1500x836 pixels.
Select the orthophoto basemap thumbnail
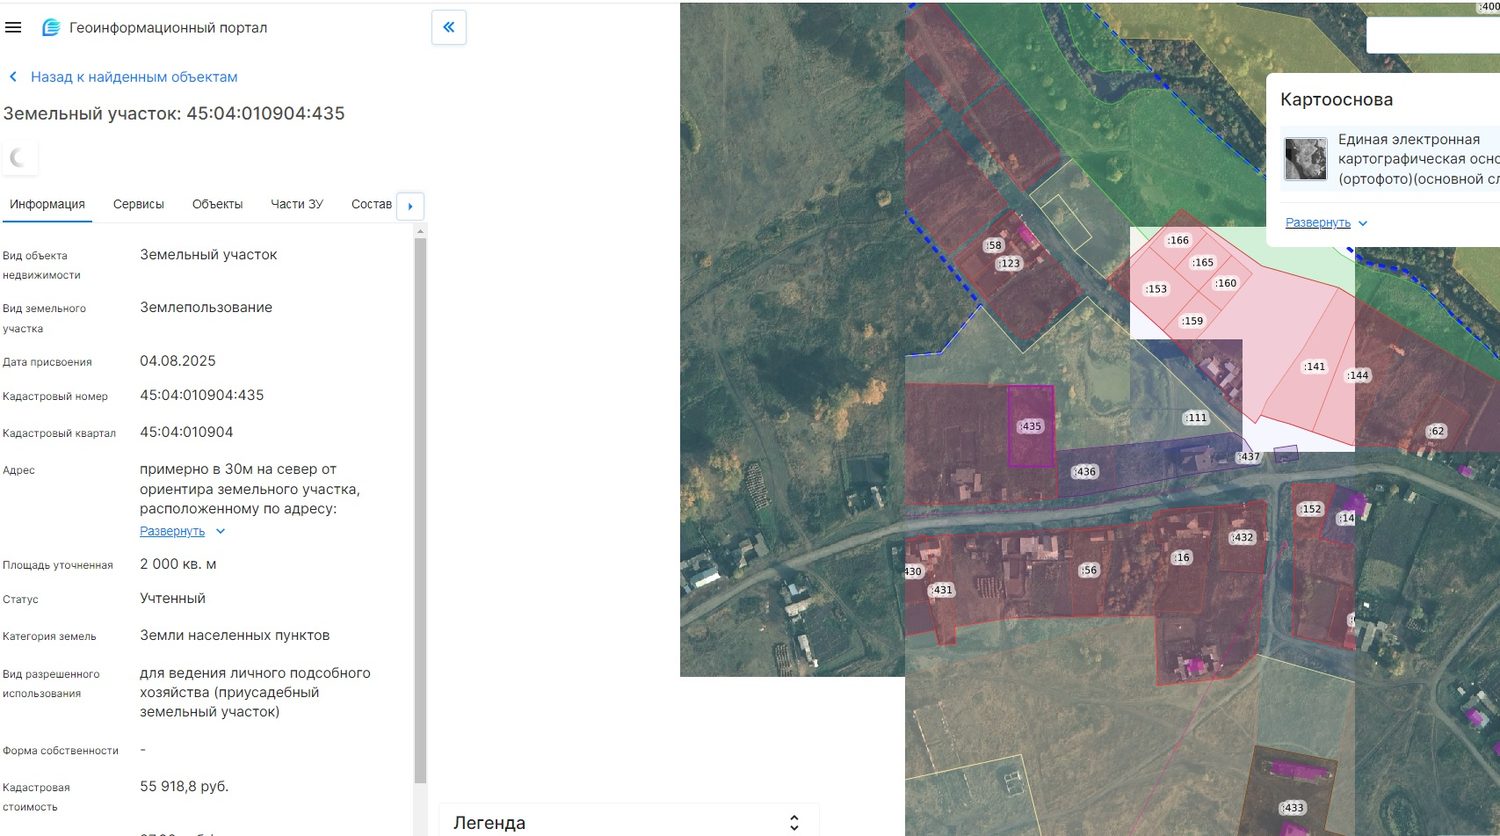coord(1305,159)
